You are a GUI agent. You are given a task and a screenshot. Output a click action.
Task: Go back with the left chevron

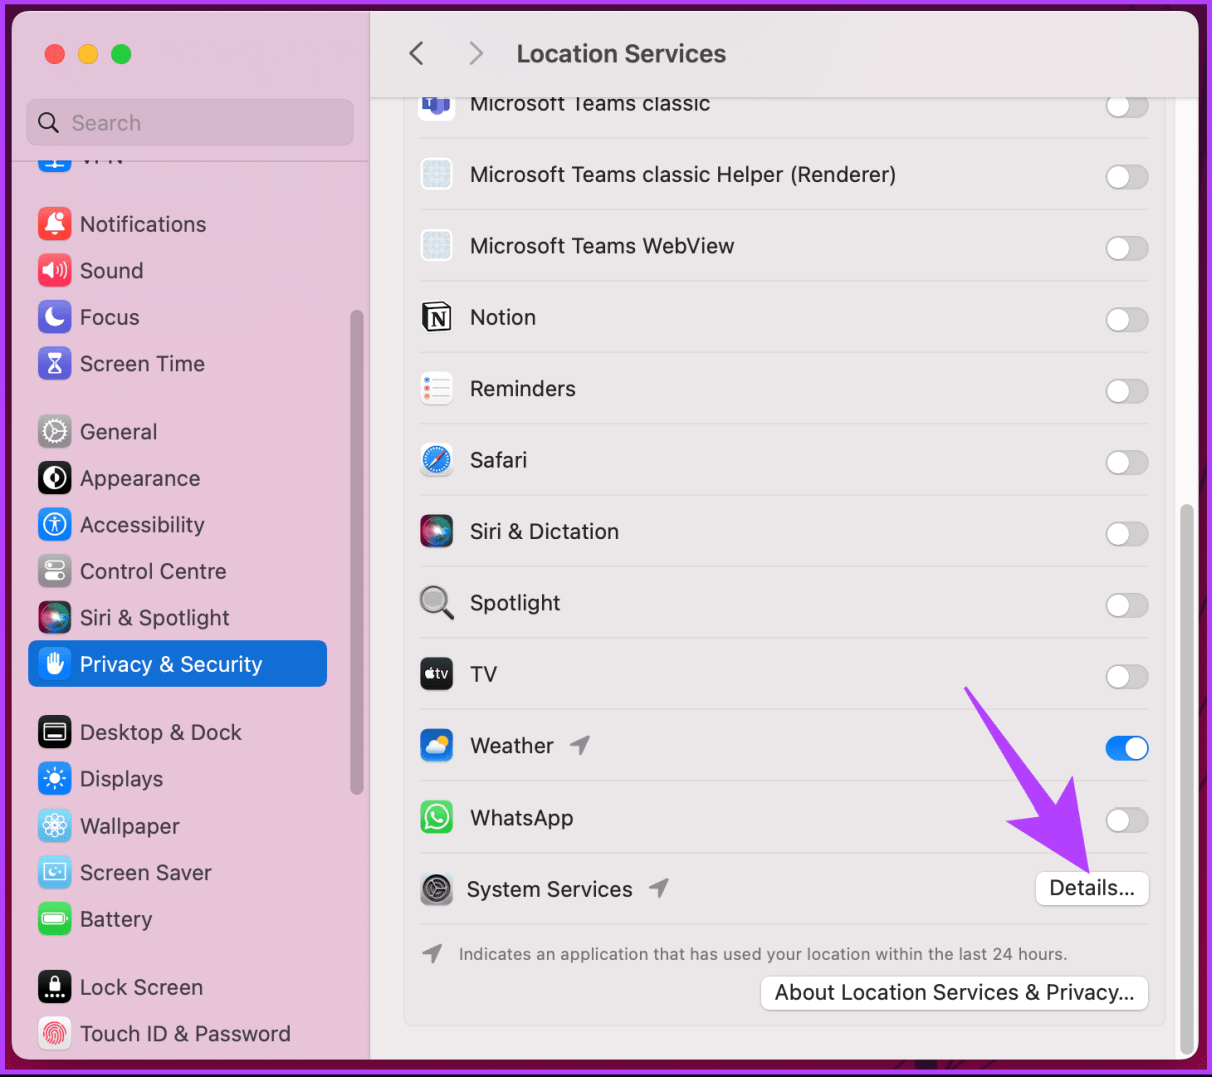click(x=417, y=53)
